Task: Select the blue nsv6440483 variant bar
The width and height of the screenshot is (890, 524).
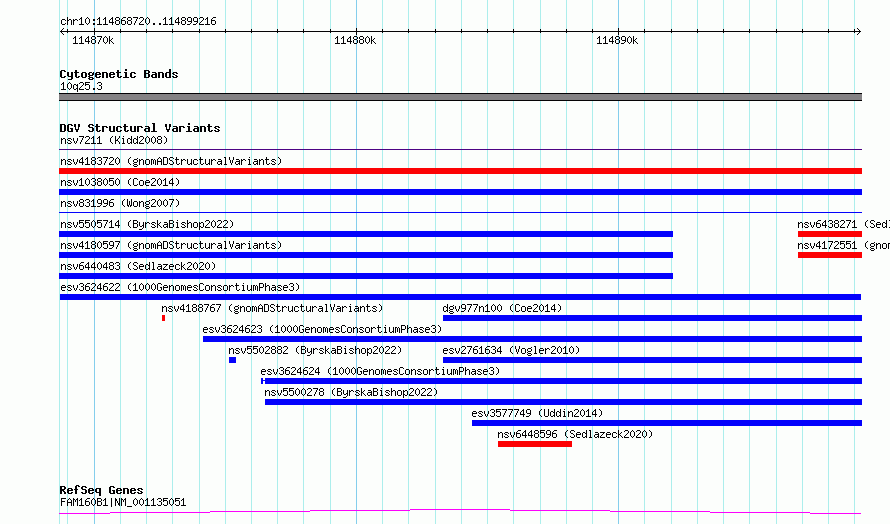Action: [366, 276]
